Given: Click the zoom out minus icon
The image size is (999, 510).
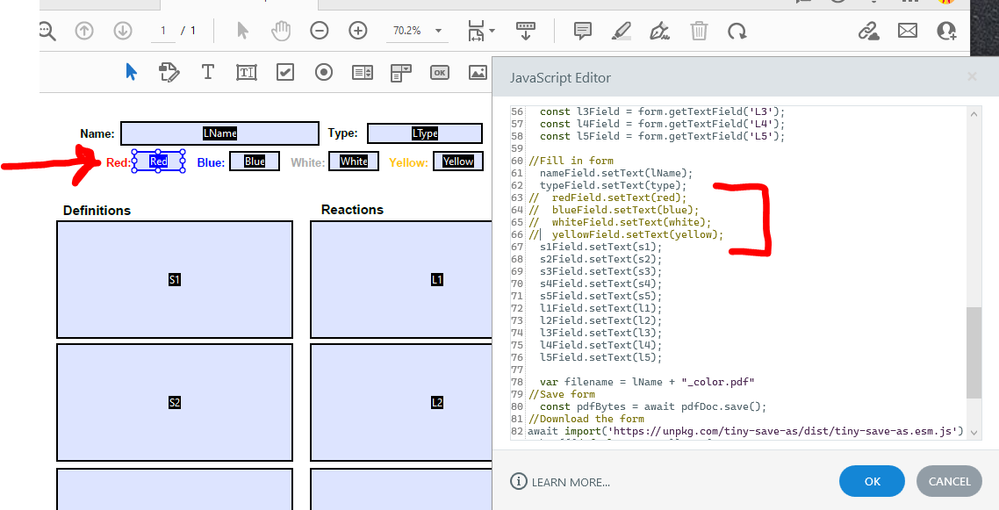Looking at the screenshot, I should point(319,31).
